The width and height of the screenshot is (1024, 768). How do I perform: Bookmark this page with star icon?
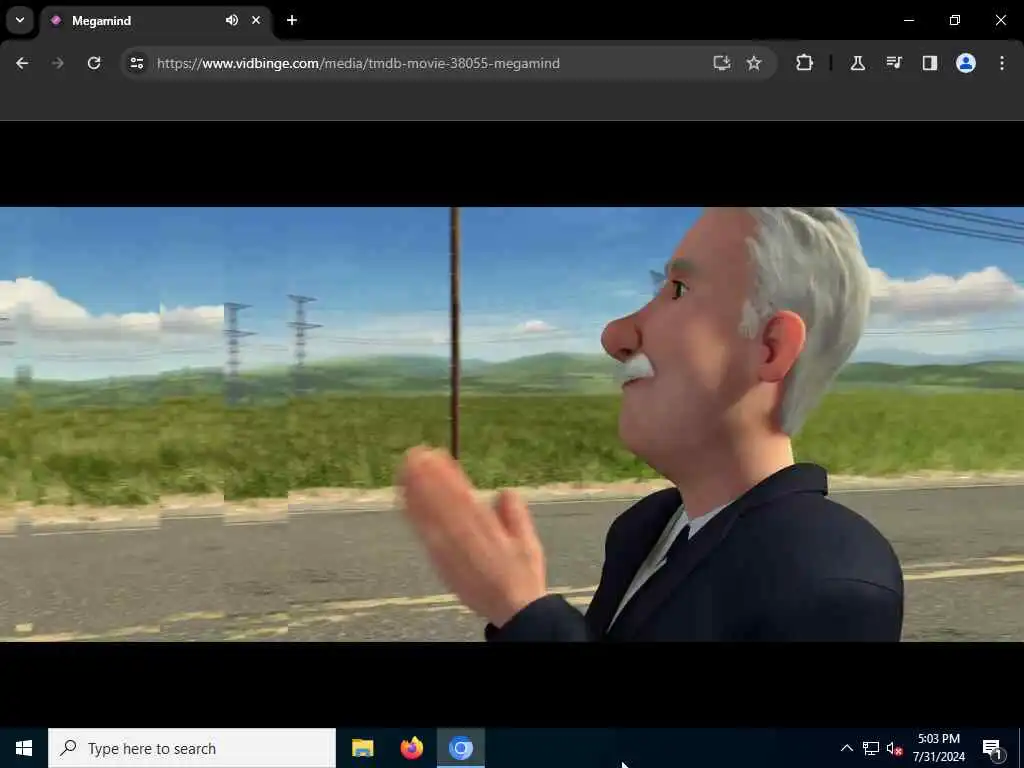pyautogui.click(x=754, y=63)
